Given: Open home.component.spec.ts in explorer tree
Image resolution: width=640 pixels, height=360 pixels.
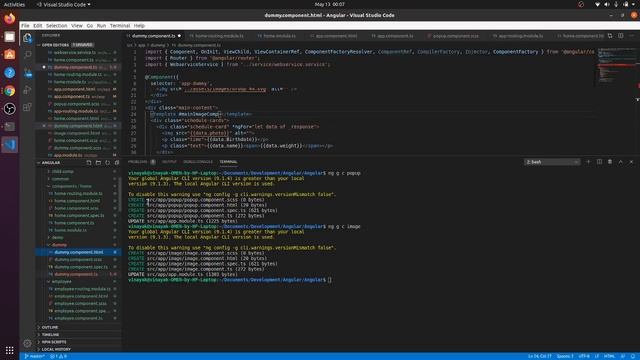Looking at the screenshot, I should [x=79, y=216].
